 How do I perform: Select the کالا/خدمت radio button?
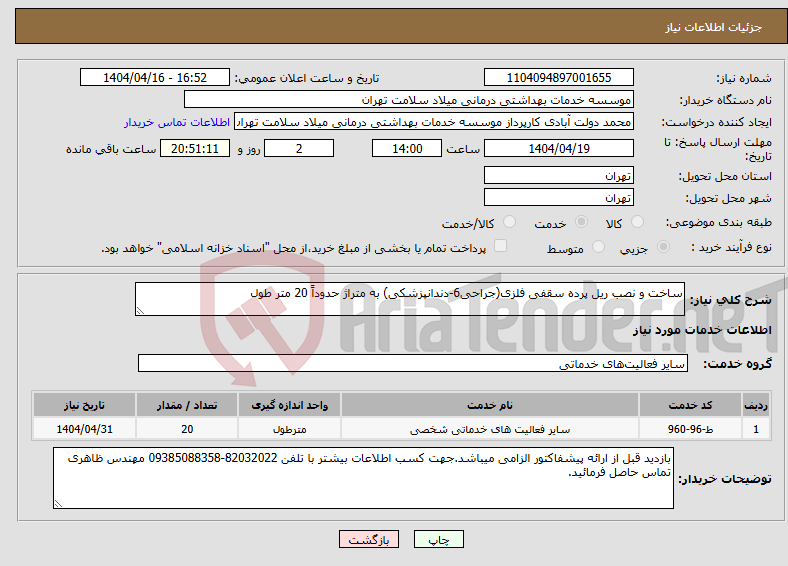pyautogui.click(x=510, y=222)
